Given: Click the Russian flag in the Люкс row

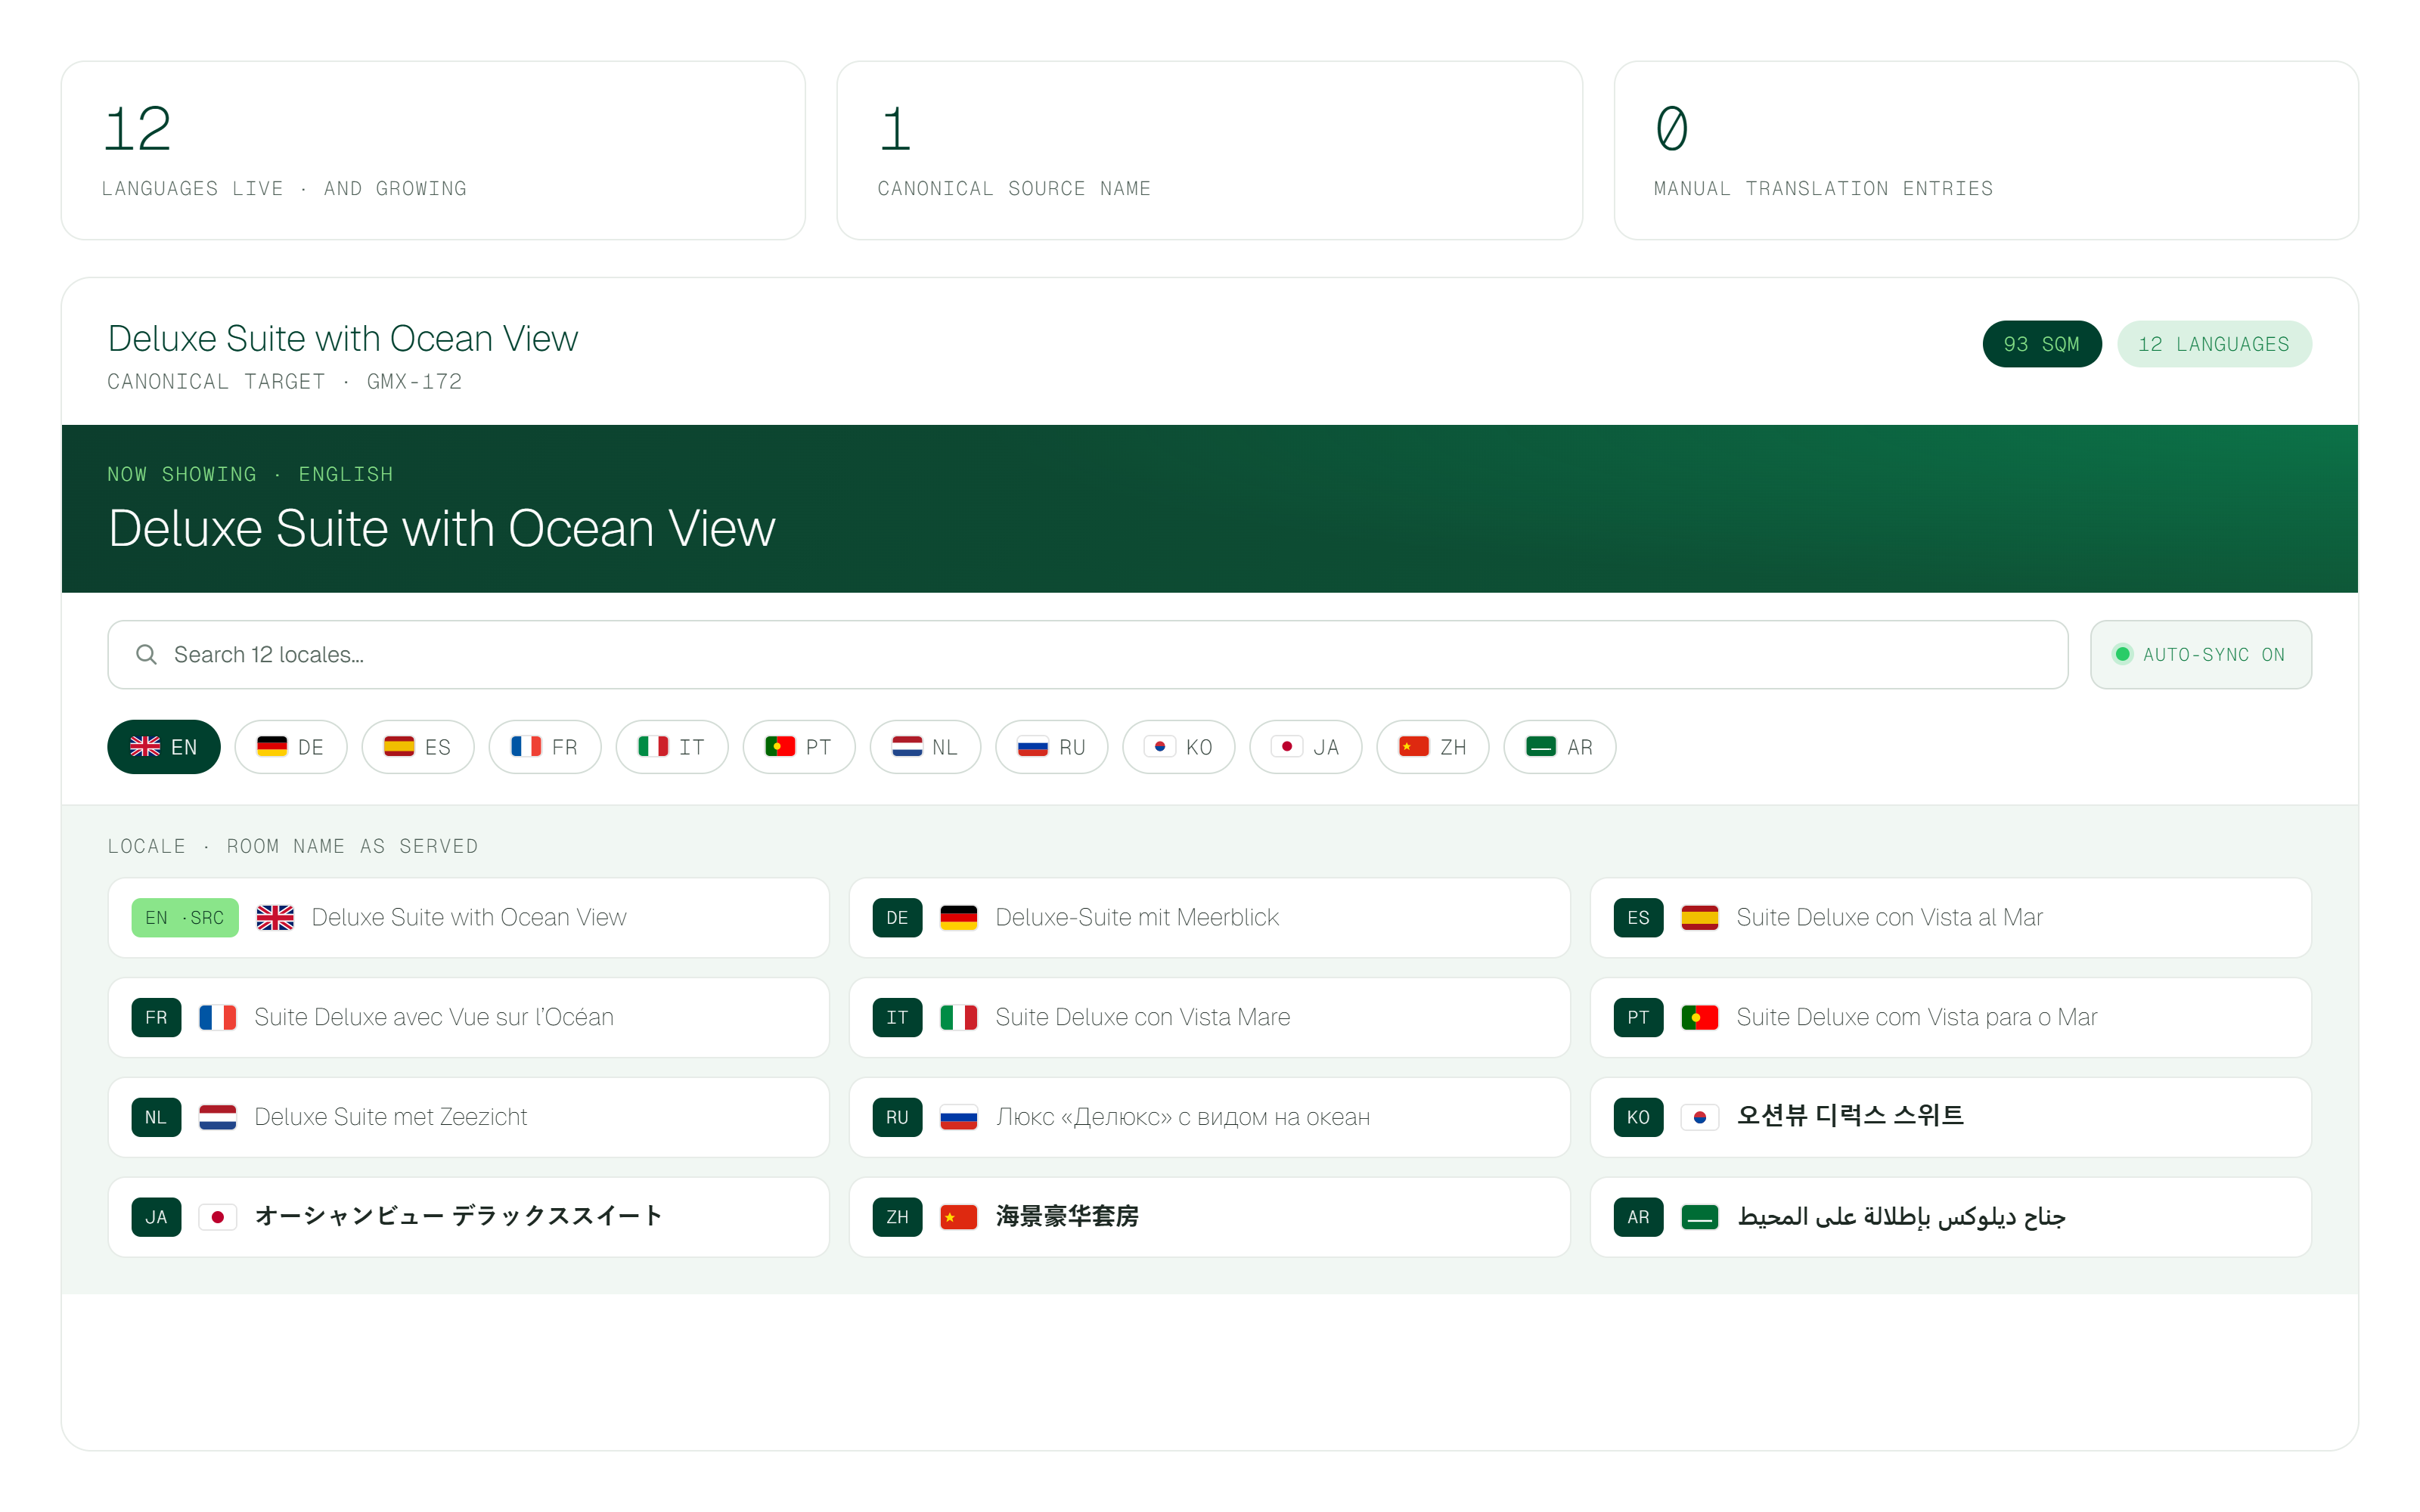Looking at the screenshot, I should point(959,1117).
